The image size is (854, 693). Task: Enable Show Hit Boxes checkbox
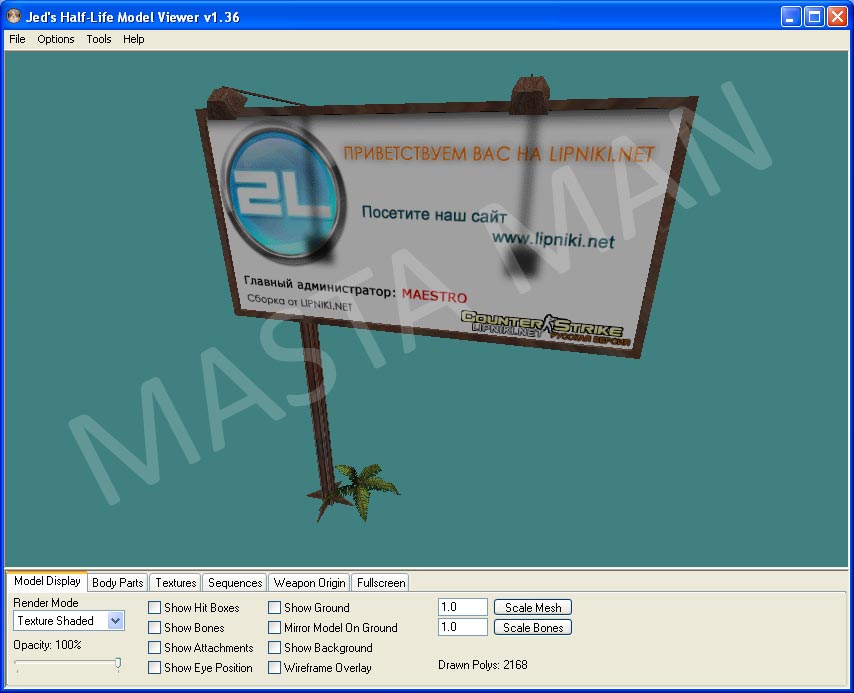click(x=155, y=607)
